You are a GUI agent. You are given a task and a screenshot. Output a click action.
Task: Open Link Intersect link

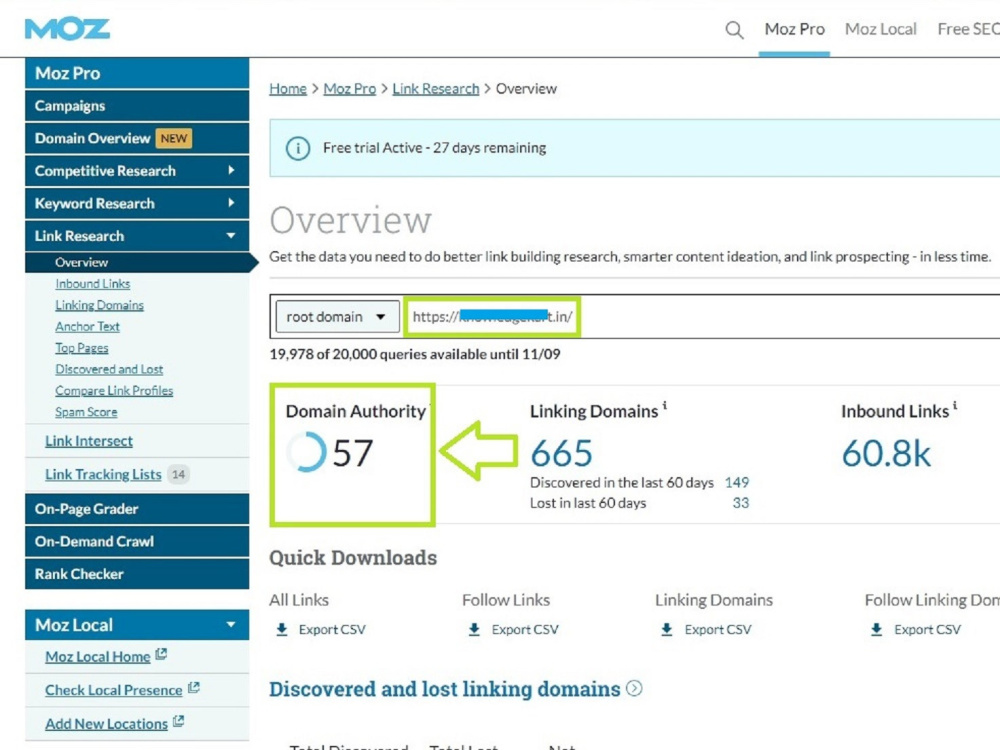click(89, 441)
